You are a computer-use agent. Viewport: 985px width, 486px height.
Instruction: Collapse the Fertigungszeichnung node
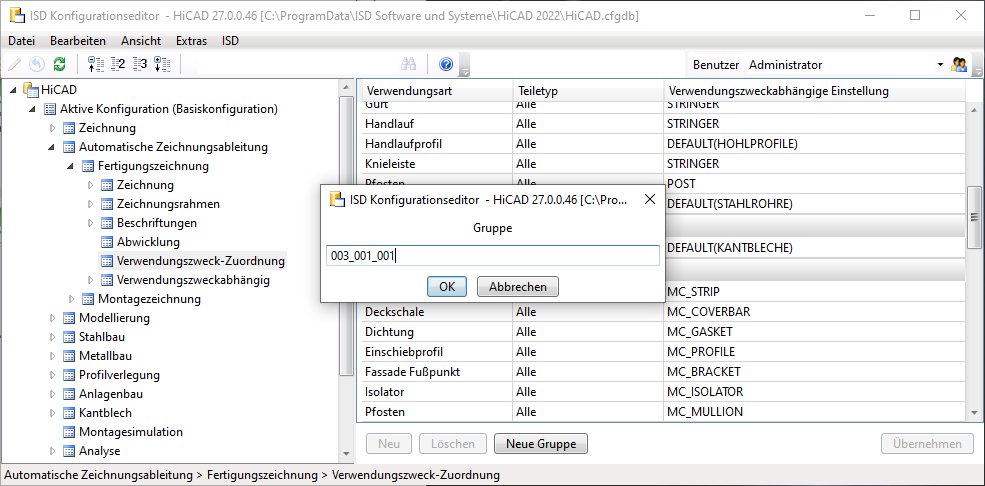[x=71, y=166]
